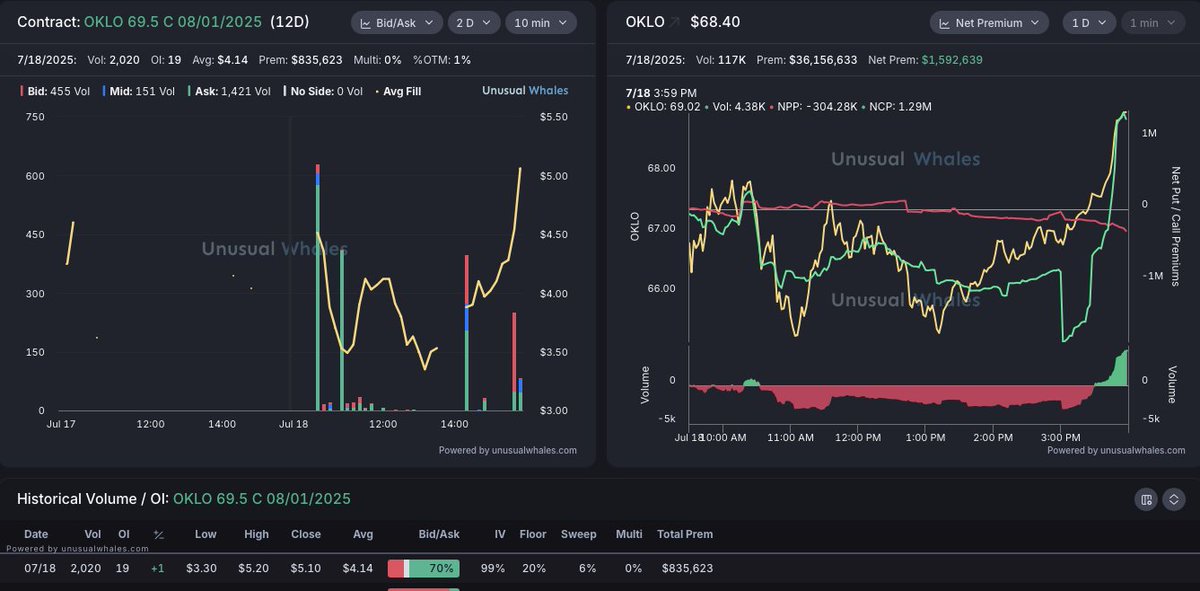Toggle the Mid volume legend series
This screenshot has width=1200, height=591.
tap(139, 91)
